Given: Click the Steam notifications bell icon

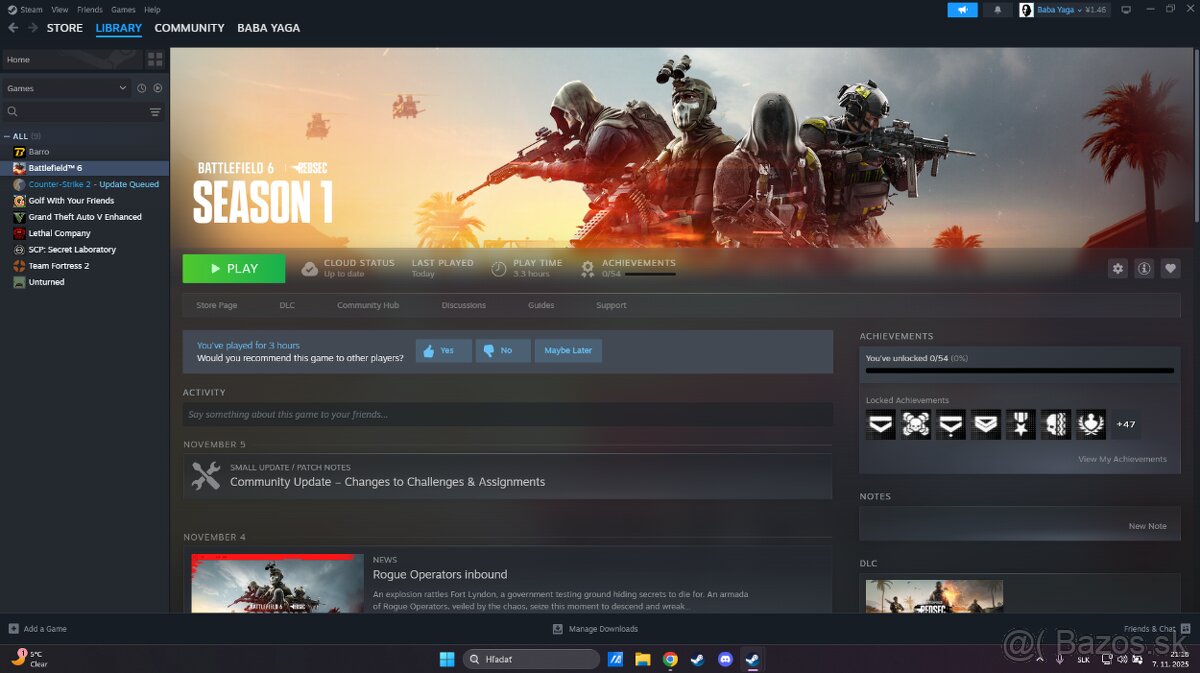Looking at the screenshot, I should coord(998,9).
